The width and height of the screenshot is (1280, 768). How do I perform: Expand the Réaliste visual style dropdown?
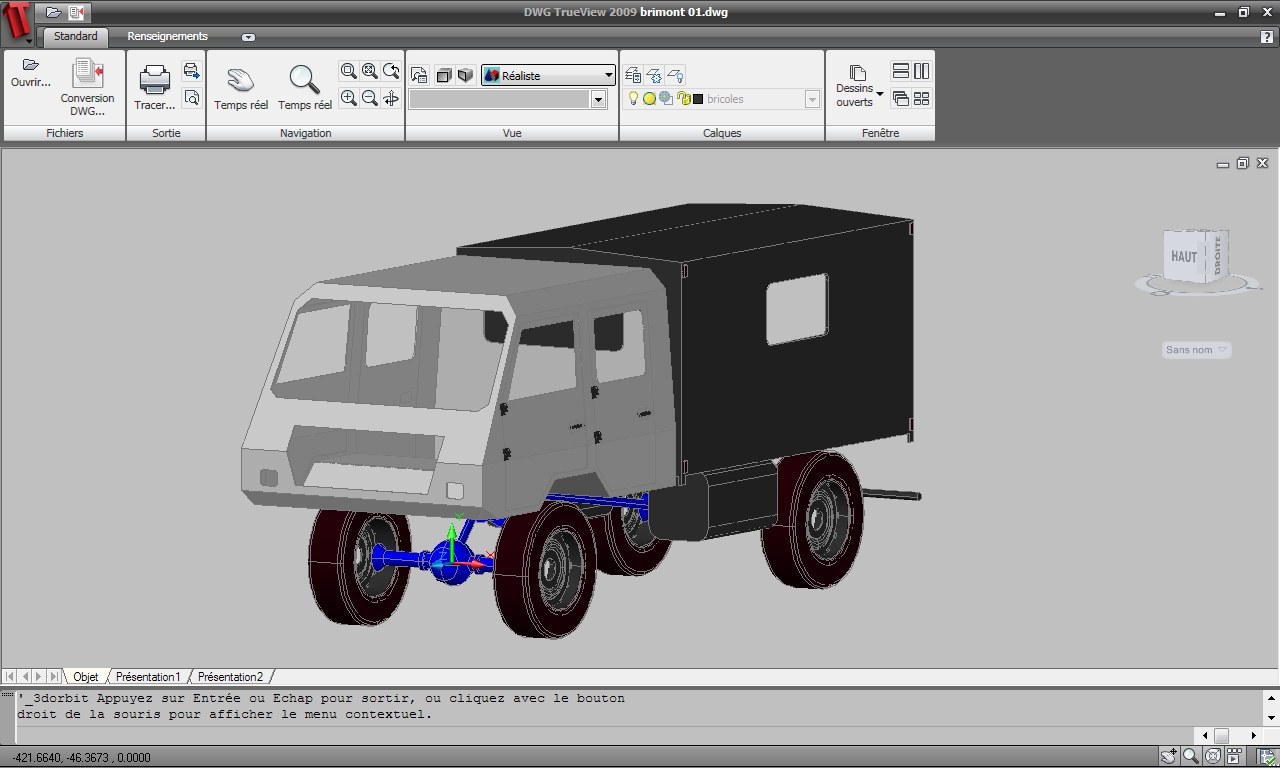pyautogui.click(x=608, y=75)
